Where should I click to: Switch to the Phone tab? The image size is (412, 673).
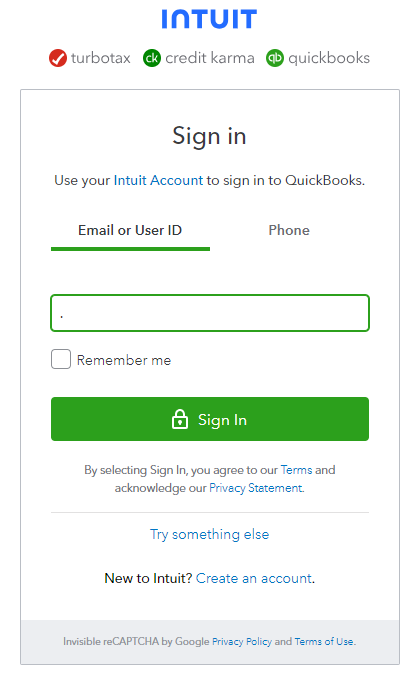[x=289, y=230]
